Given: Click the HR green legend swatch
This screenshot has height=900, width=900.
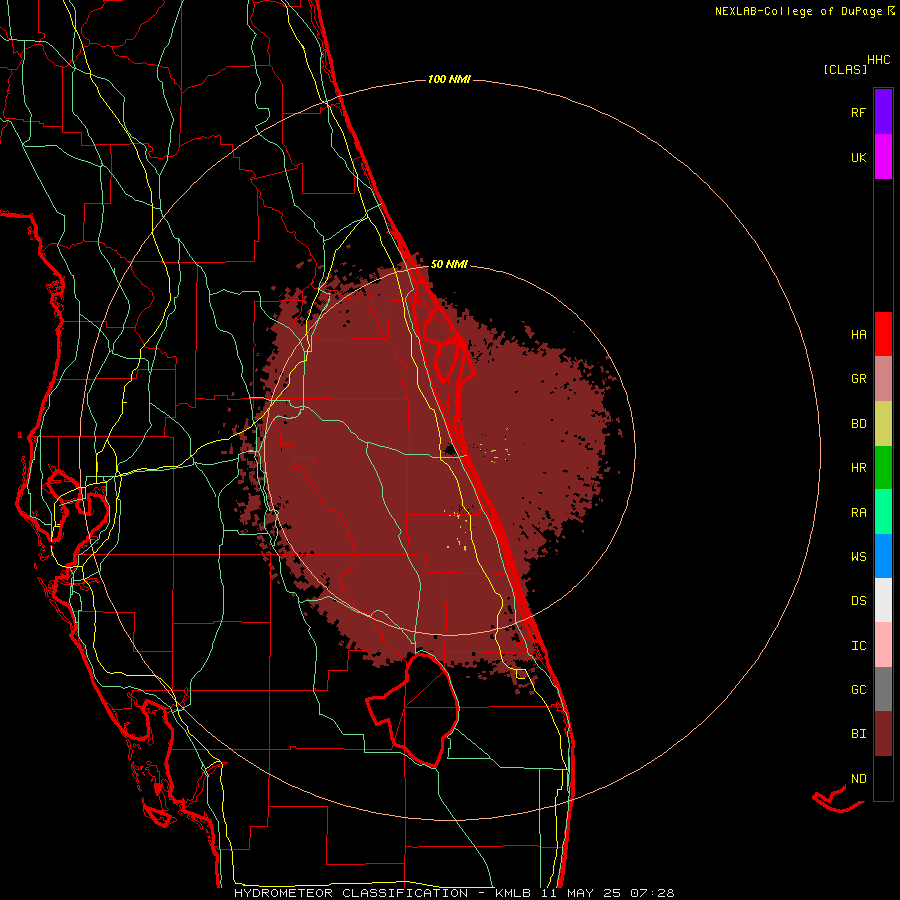Looking at the screenshot, I should pos(883,468).
